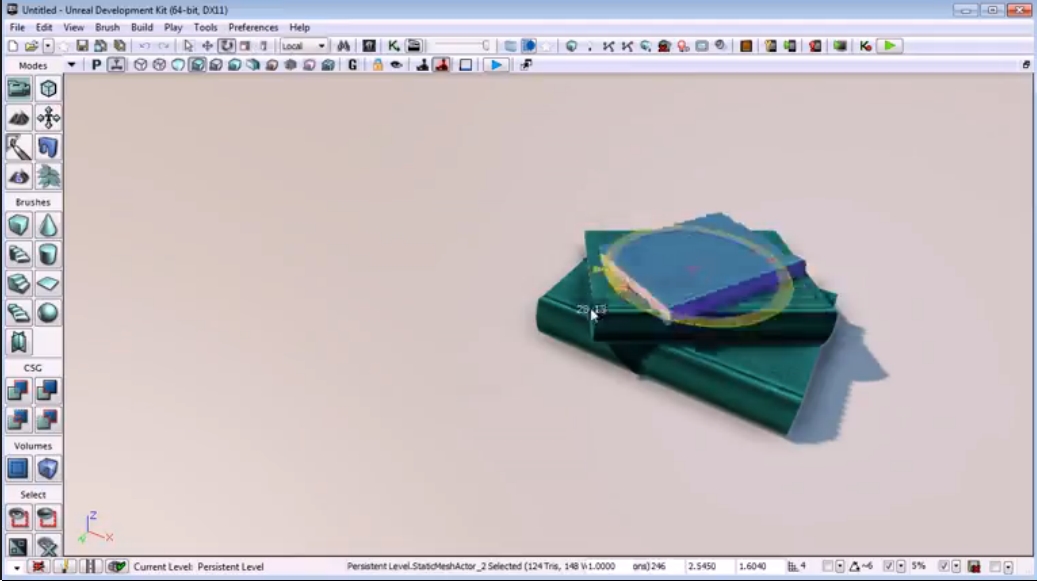Toggle scale snap checkbox beside 5%
The width and height of the screenshot is (1037, 581).
(x=944, y=566)
